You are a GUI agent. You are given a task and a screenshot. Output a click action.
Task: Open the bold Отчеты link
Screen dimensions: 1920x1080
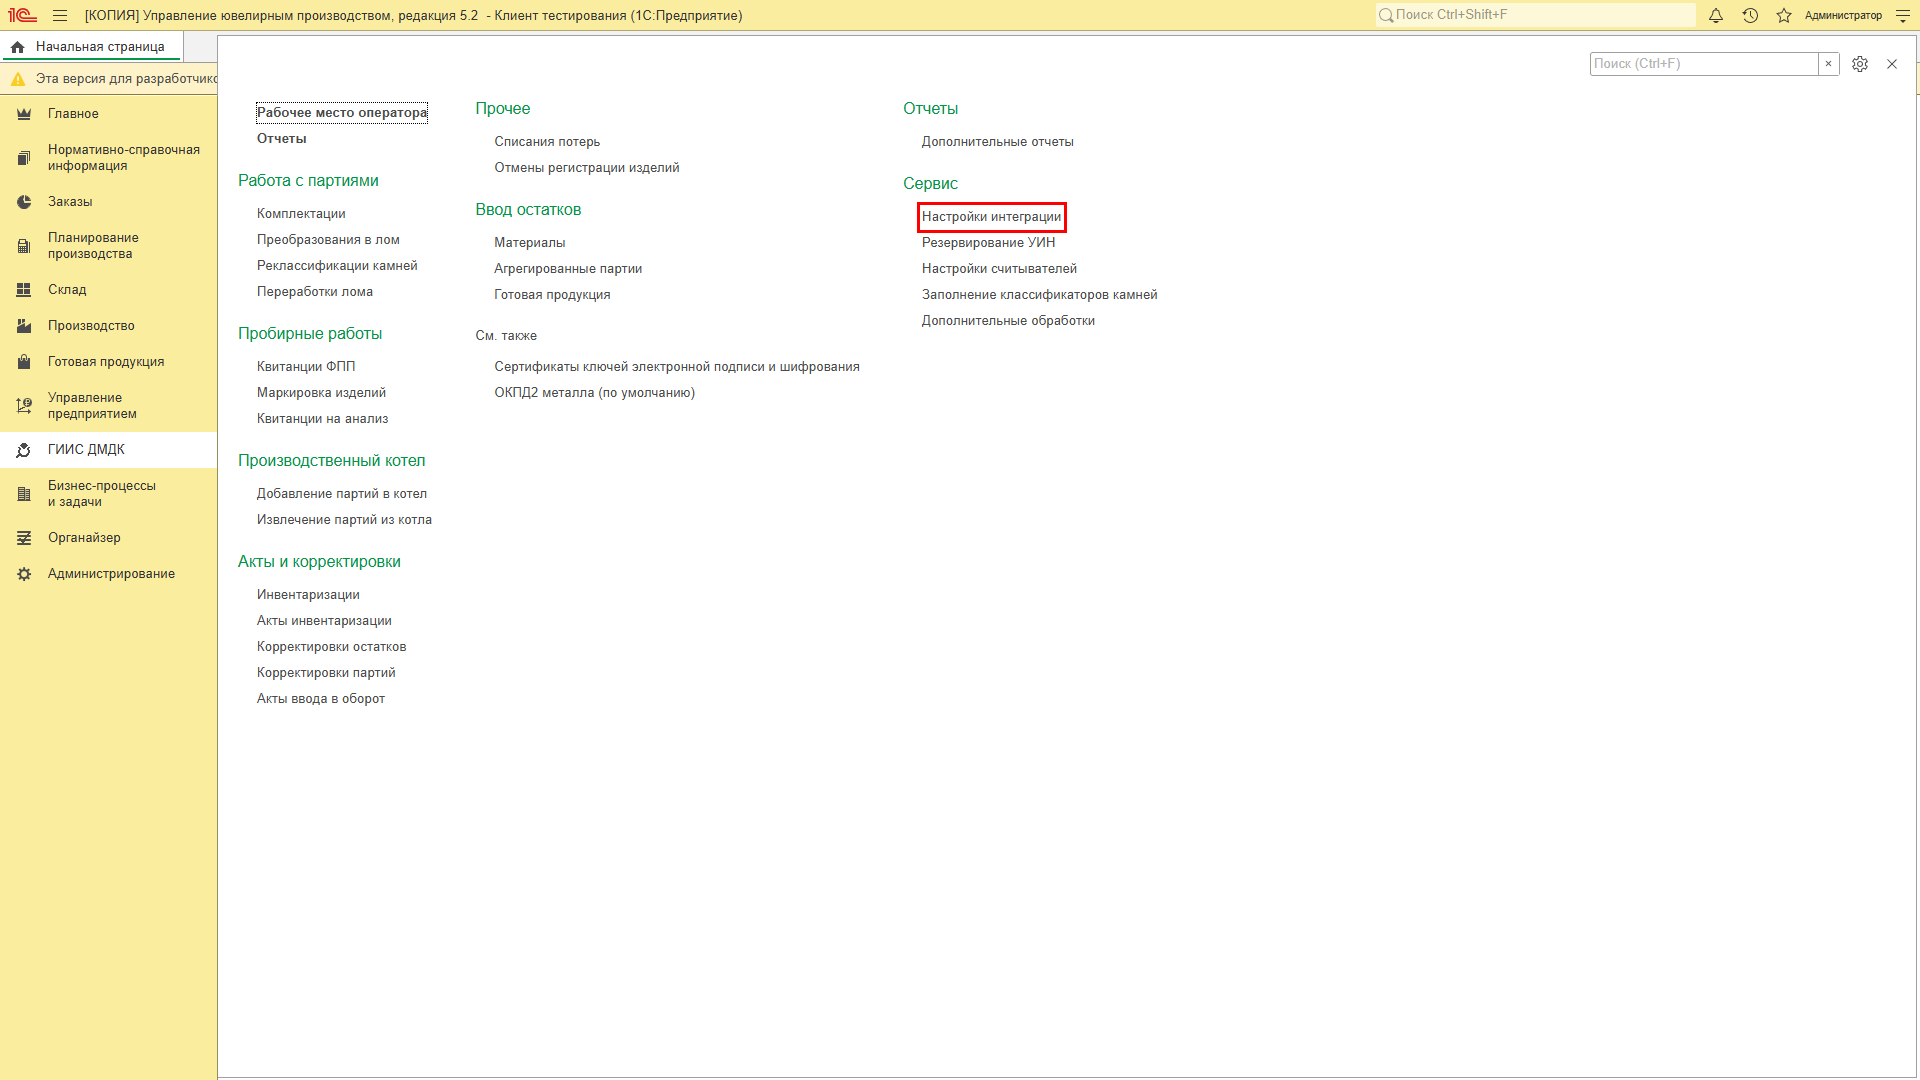(x=282, y=139)
